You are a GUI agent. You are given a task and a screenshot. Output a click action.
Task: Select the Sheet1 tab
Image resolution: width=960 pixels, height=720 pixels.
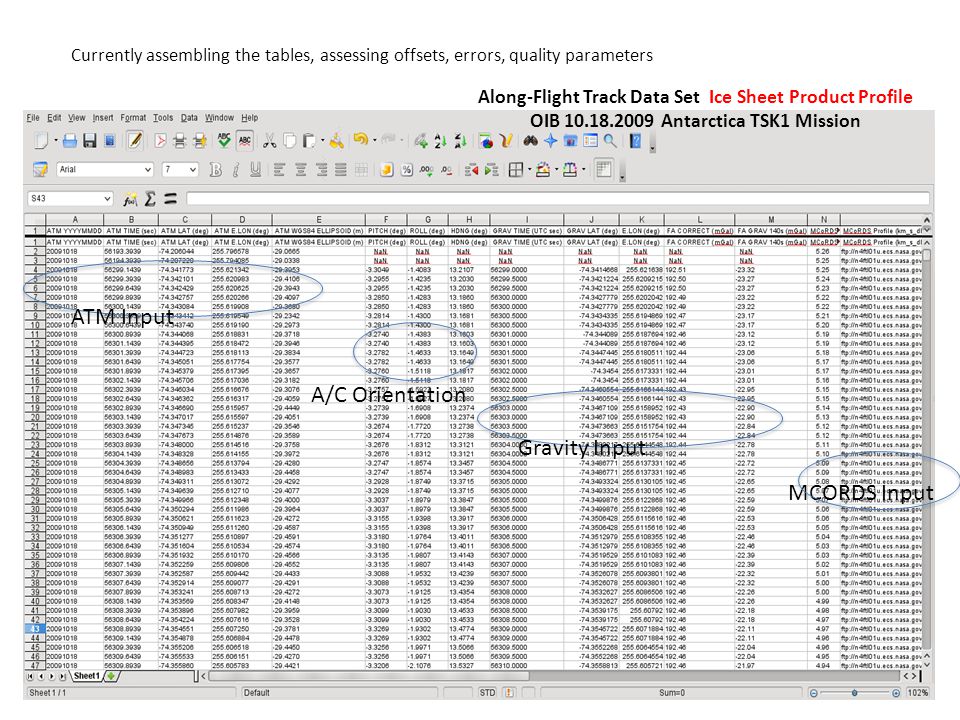(86, 676)
